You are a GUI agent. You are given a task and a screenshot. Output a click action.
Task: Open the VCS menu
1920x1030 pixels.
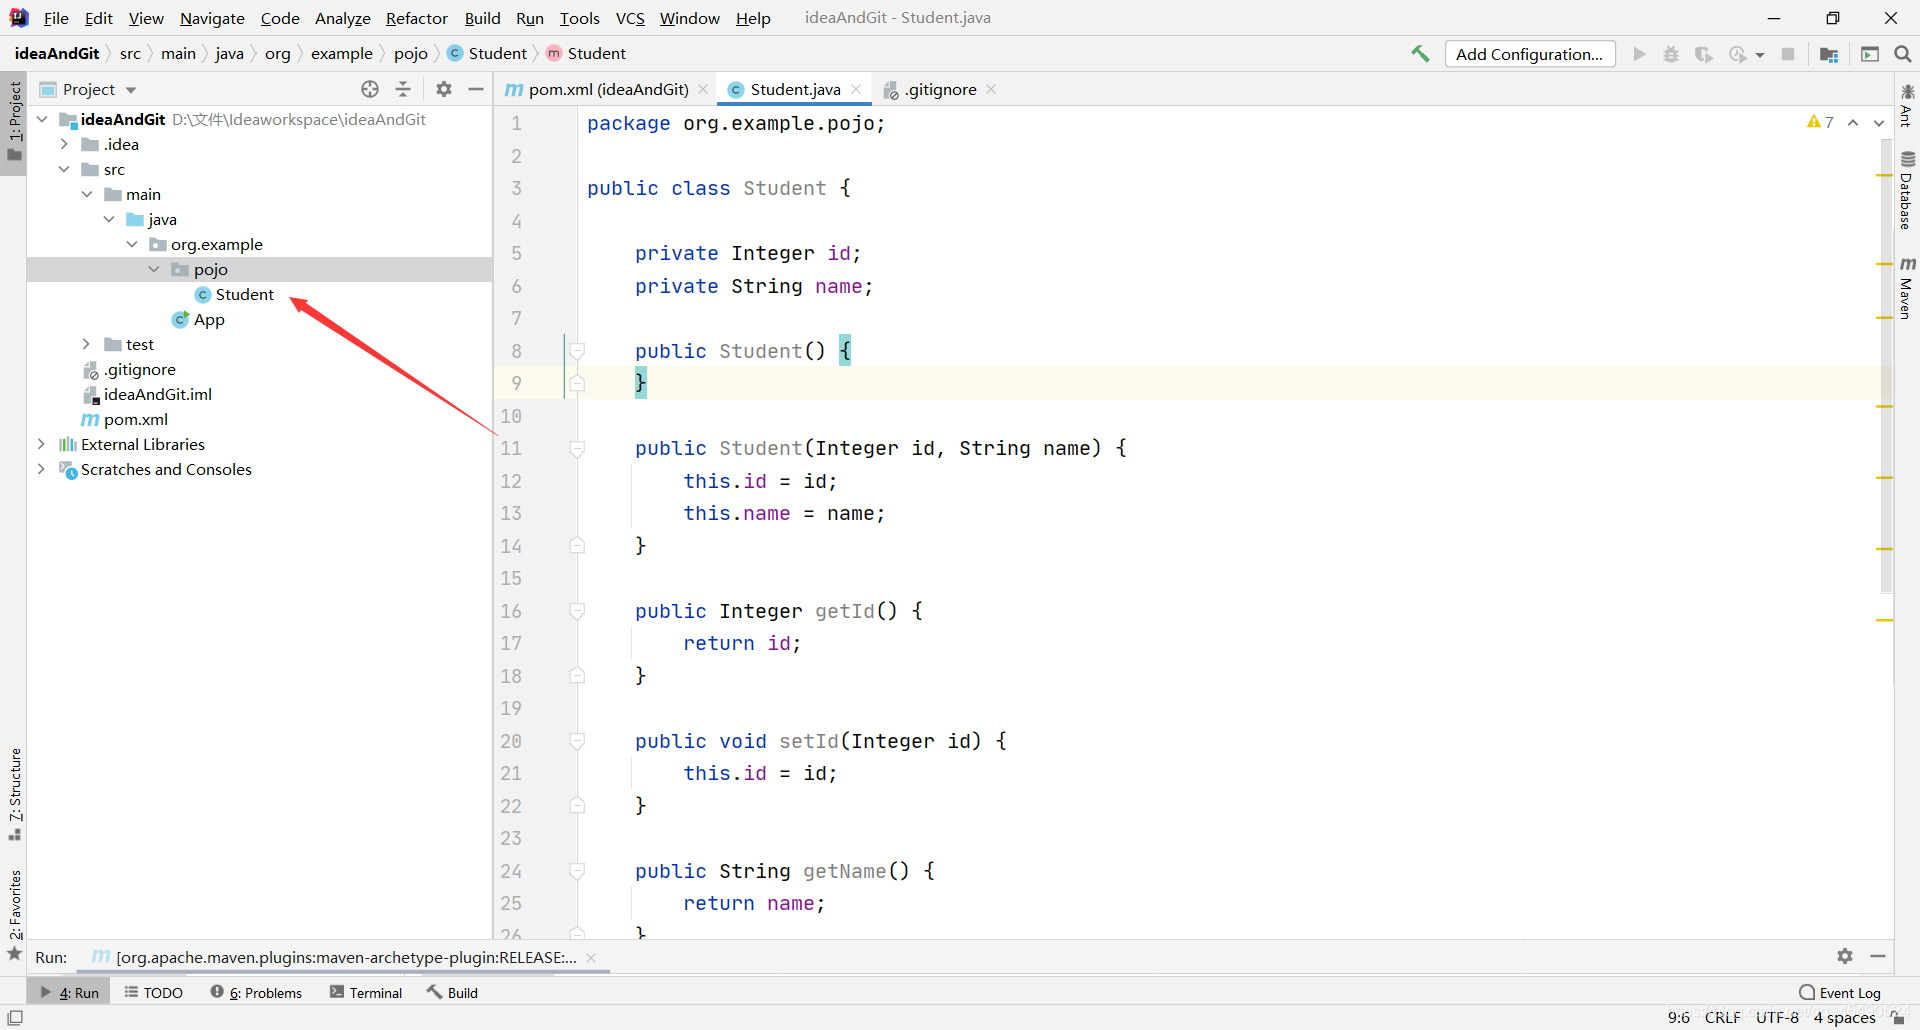pyautogui.click(x=630, y=18)
